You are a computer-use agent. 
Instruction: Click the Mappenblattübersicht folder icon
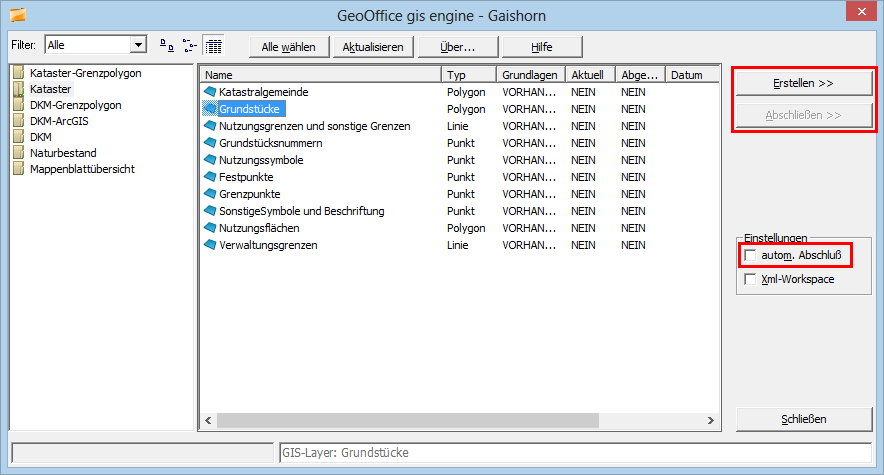[x=19, y=168]
